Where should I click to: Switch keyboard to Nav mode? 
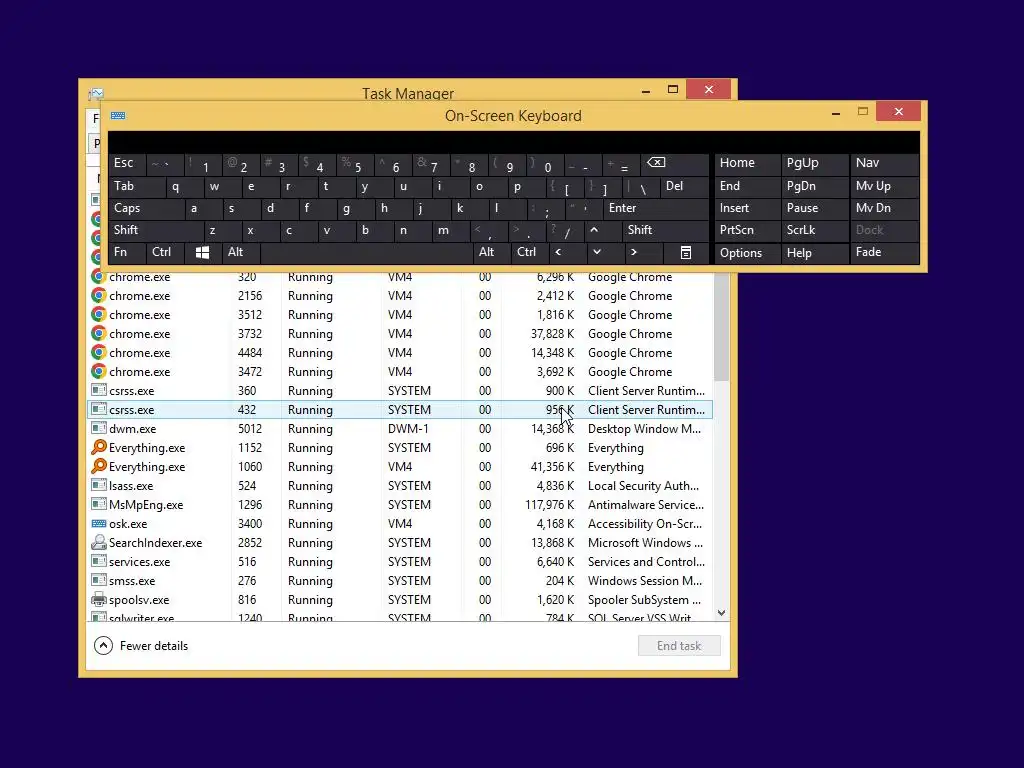coord(884,163)
